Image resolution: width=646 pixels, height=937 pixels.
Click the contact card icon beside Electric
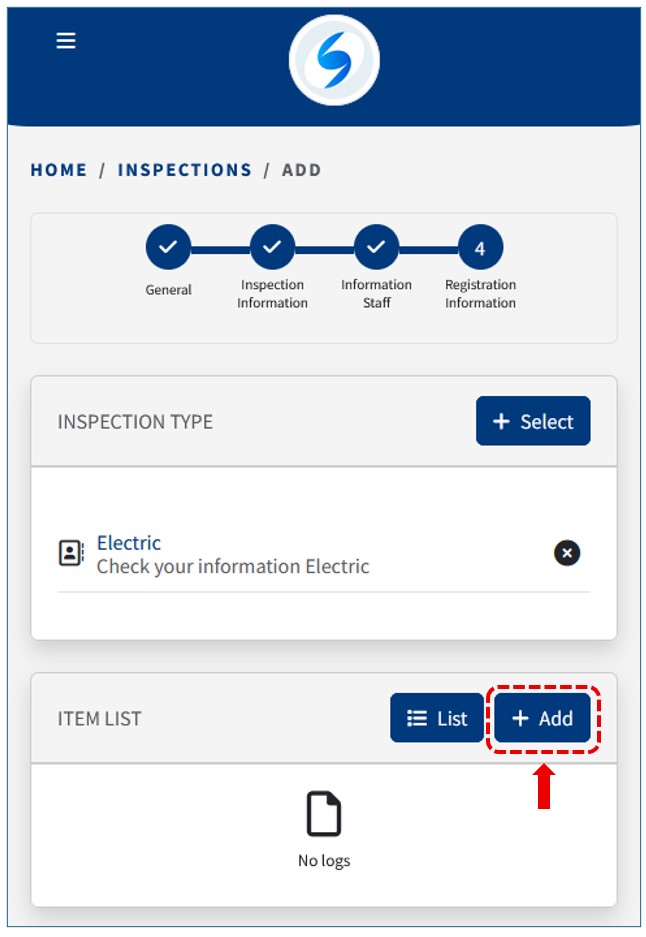coord(71,553)
